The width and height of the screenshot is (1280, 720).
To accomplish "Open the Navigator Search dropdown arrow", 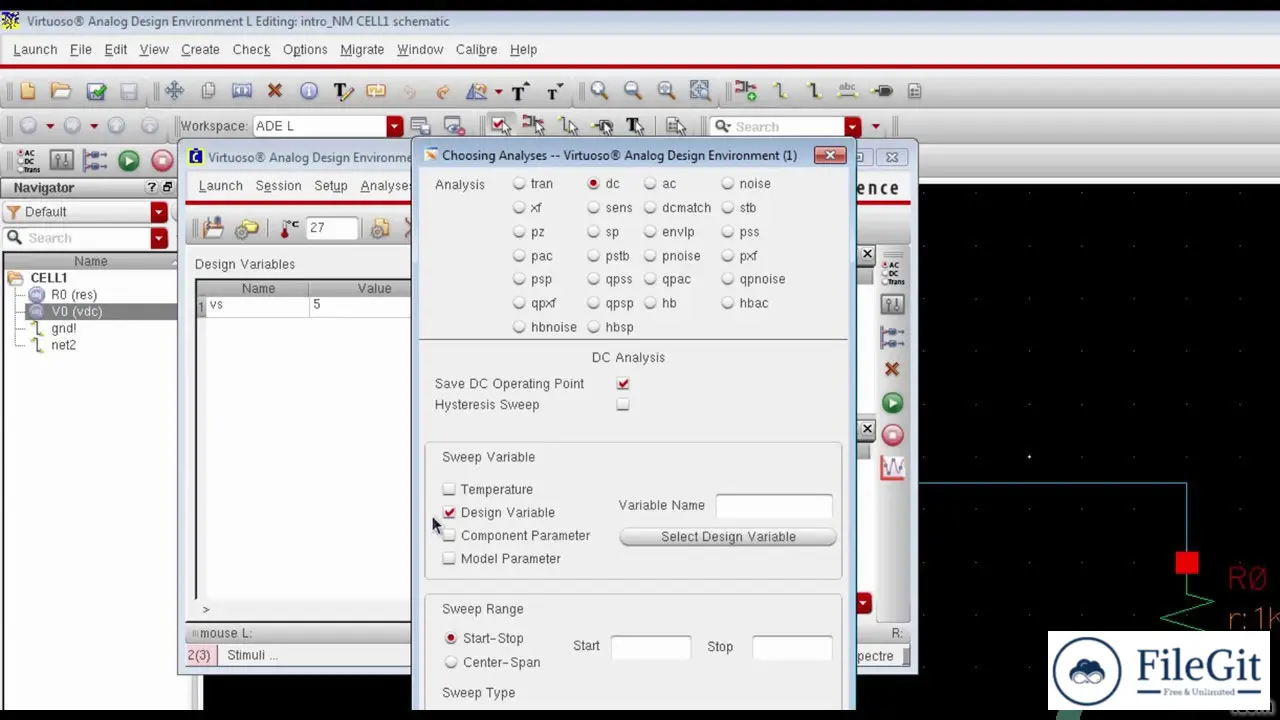I will [x=159, y=238].
